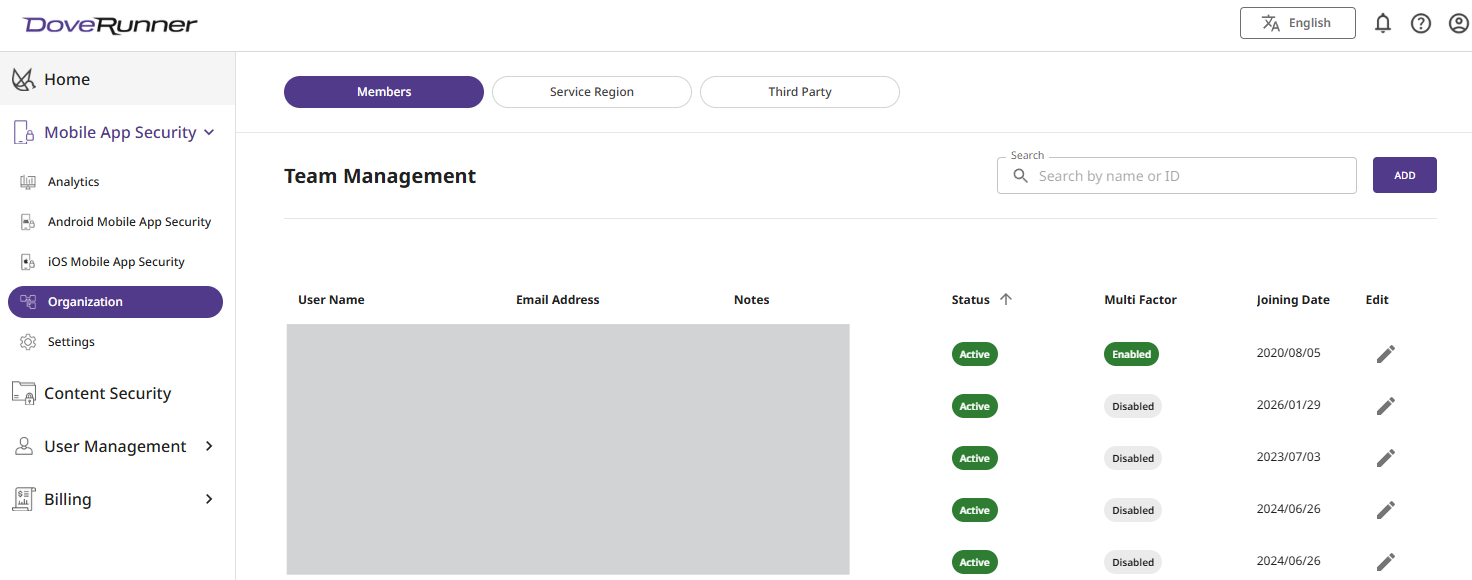Edit the member who joined 2026/01/29
The image size is (1472, 580).
tap(1385, 406)
